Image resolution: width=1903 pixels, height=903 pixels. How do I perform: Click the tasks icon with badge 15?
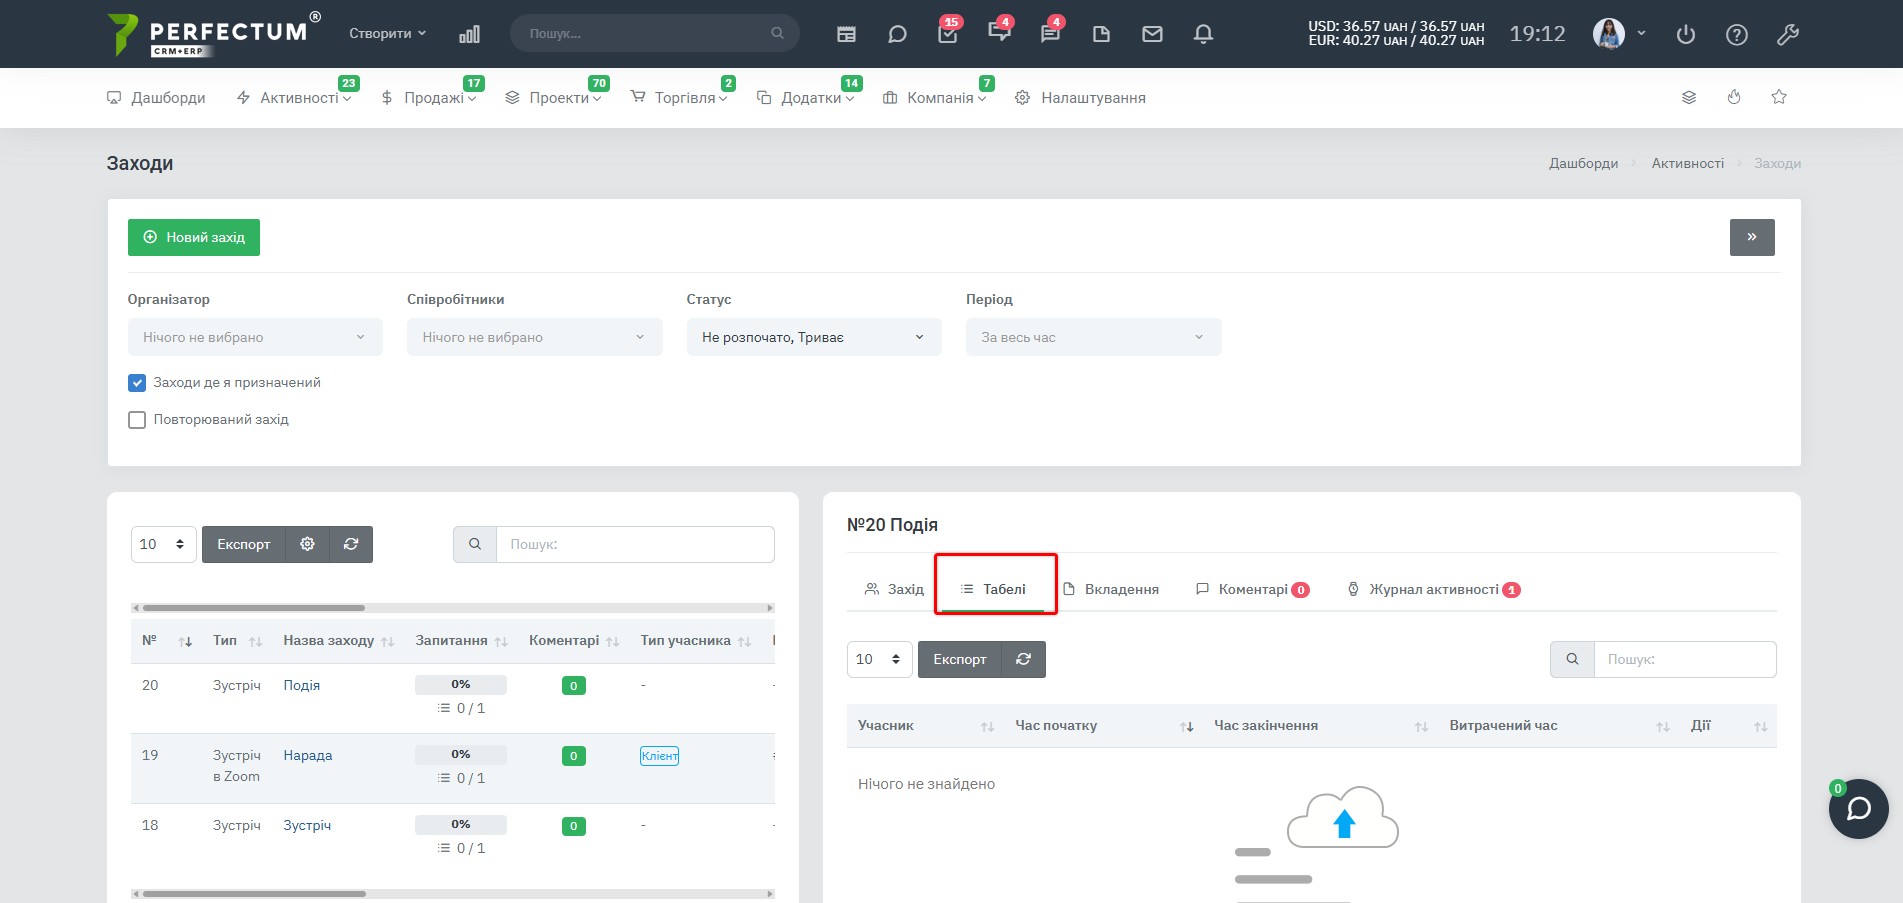(x=948, y=33)
